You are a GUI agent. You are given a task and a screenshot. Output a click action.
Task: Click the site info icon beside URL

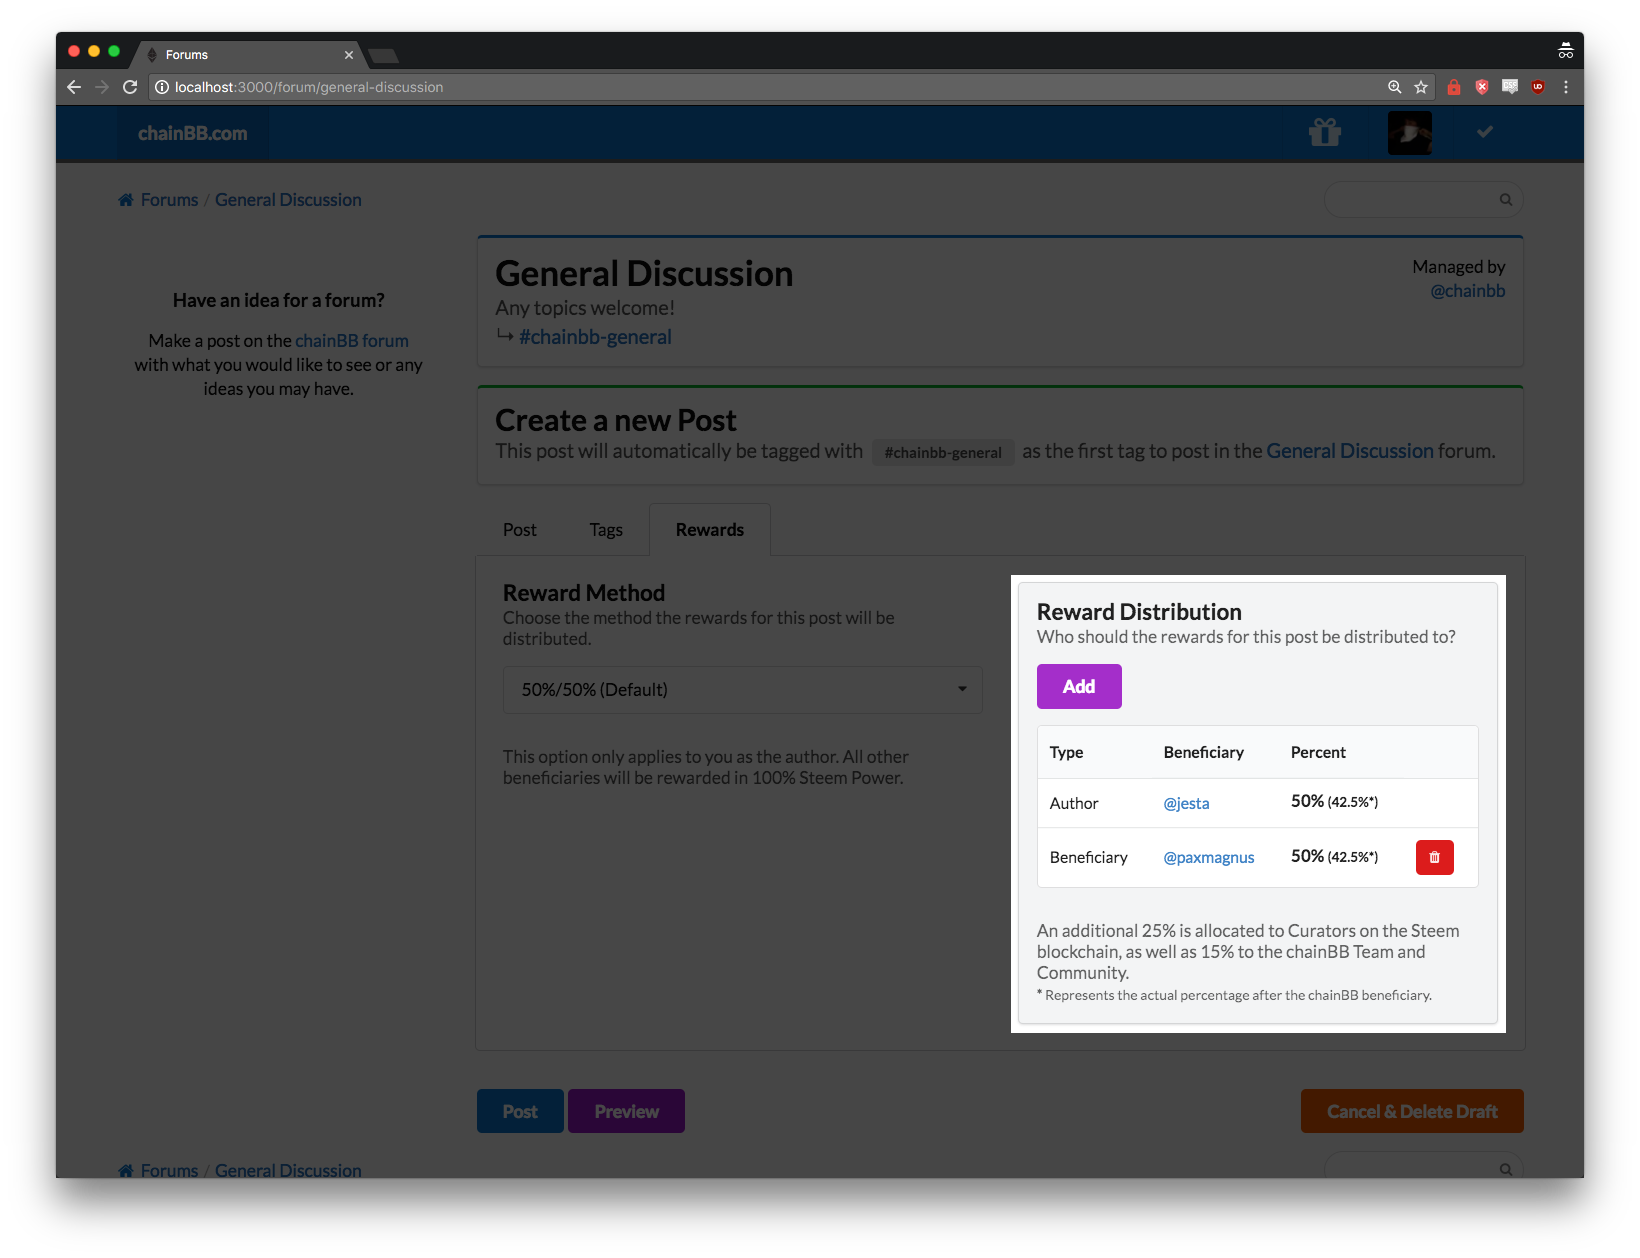pos(162,87)
